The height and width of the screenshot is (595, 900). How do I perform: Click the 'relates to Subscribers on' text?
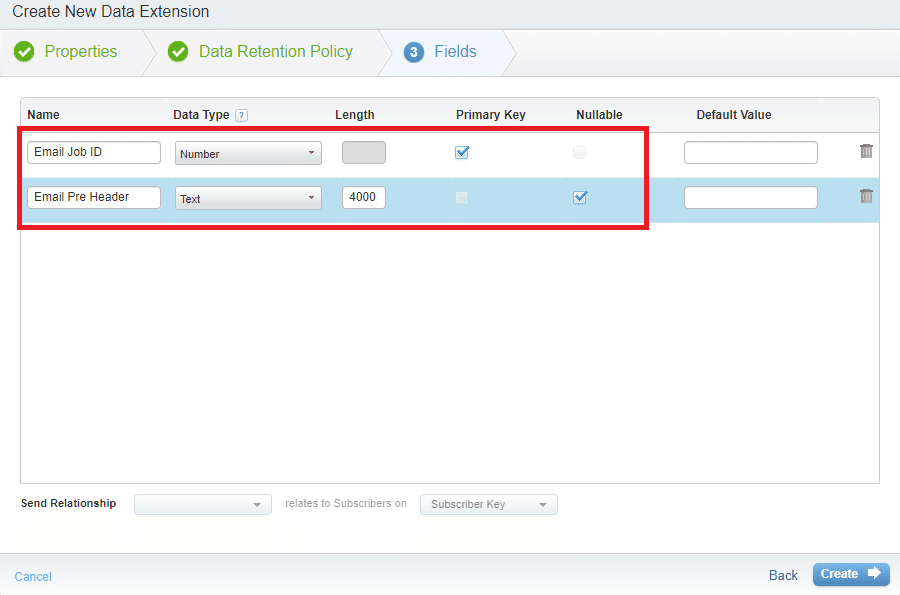pyautogui.click(x=346, y=503)
